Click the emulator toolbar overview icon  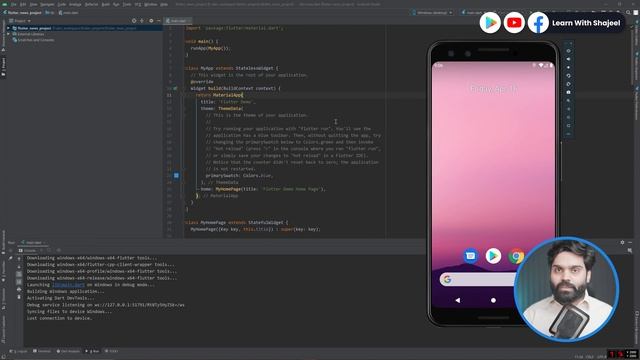tap(568, 126)
